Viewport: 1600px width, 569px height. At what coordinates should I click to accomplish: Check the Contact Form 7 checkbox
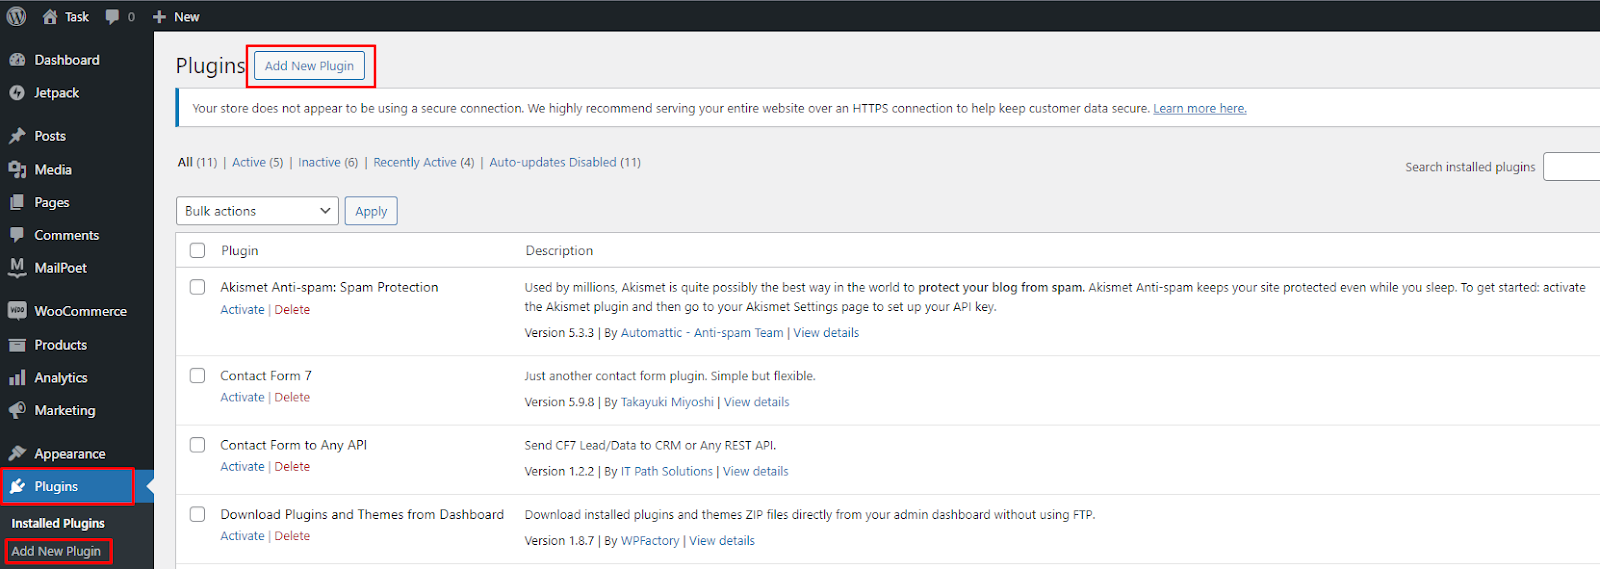198,376
